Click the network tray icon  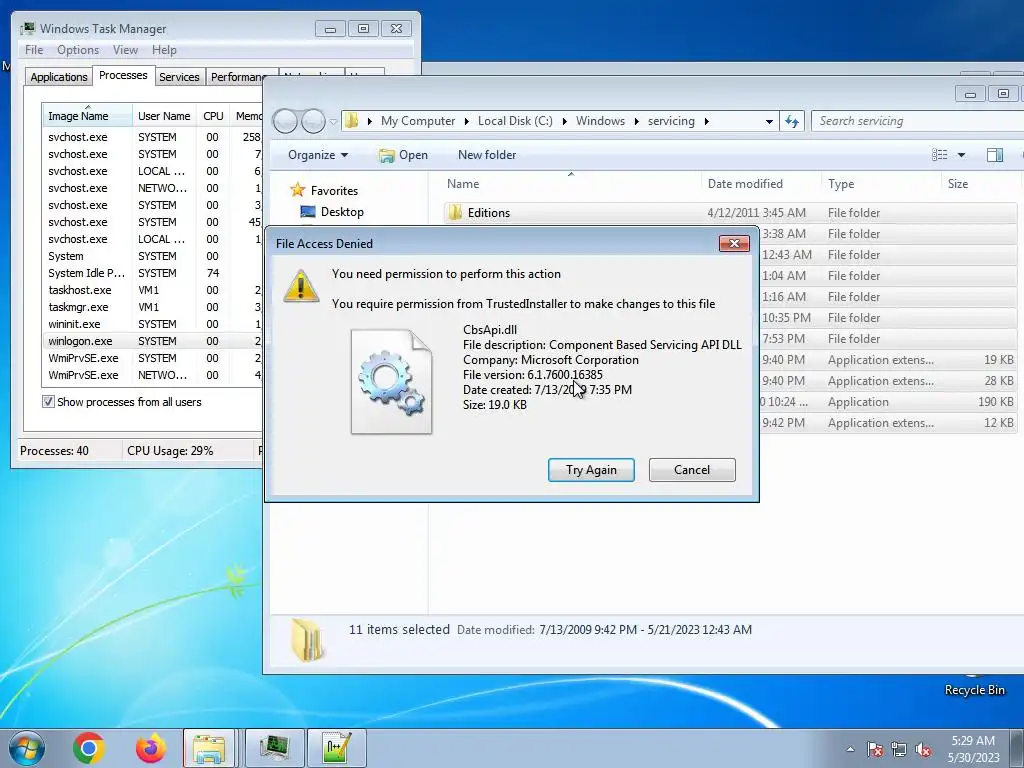(x=899, y=750)
